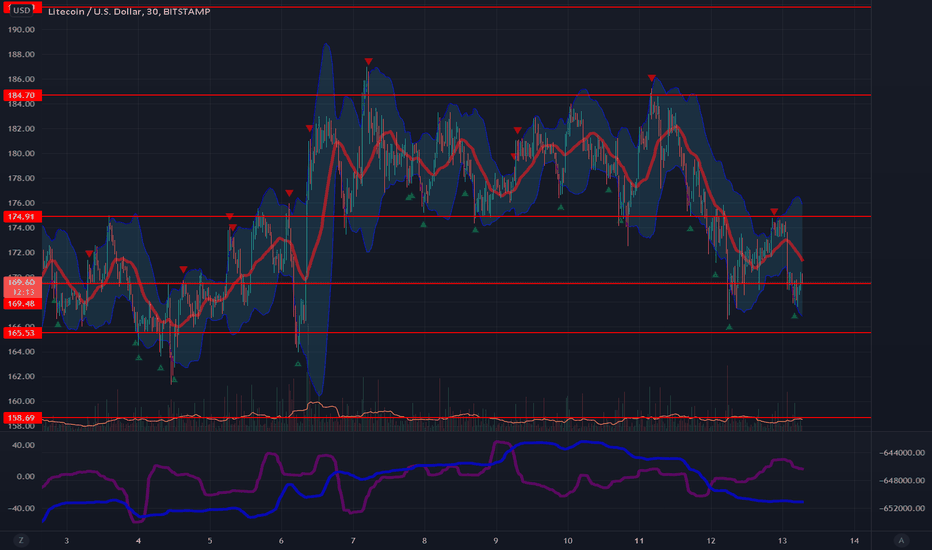This screenshot has width=932, height=550.
Task: Click date label 7 on time axis
Action: pyautogui.click(x=353, y=540)
